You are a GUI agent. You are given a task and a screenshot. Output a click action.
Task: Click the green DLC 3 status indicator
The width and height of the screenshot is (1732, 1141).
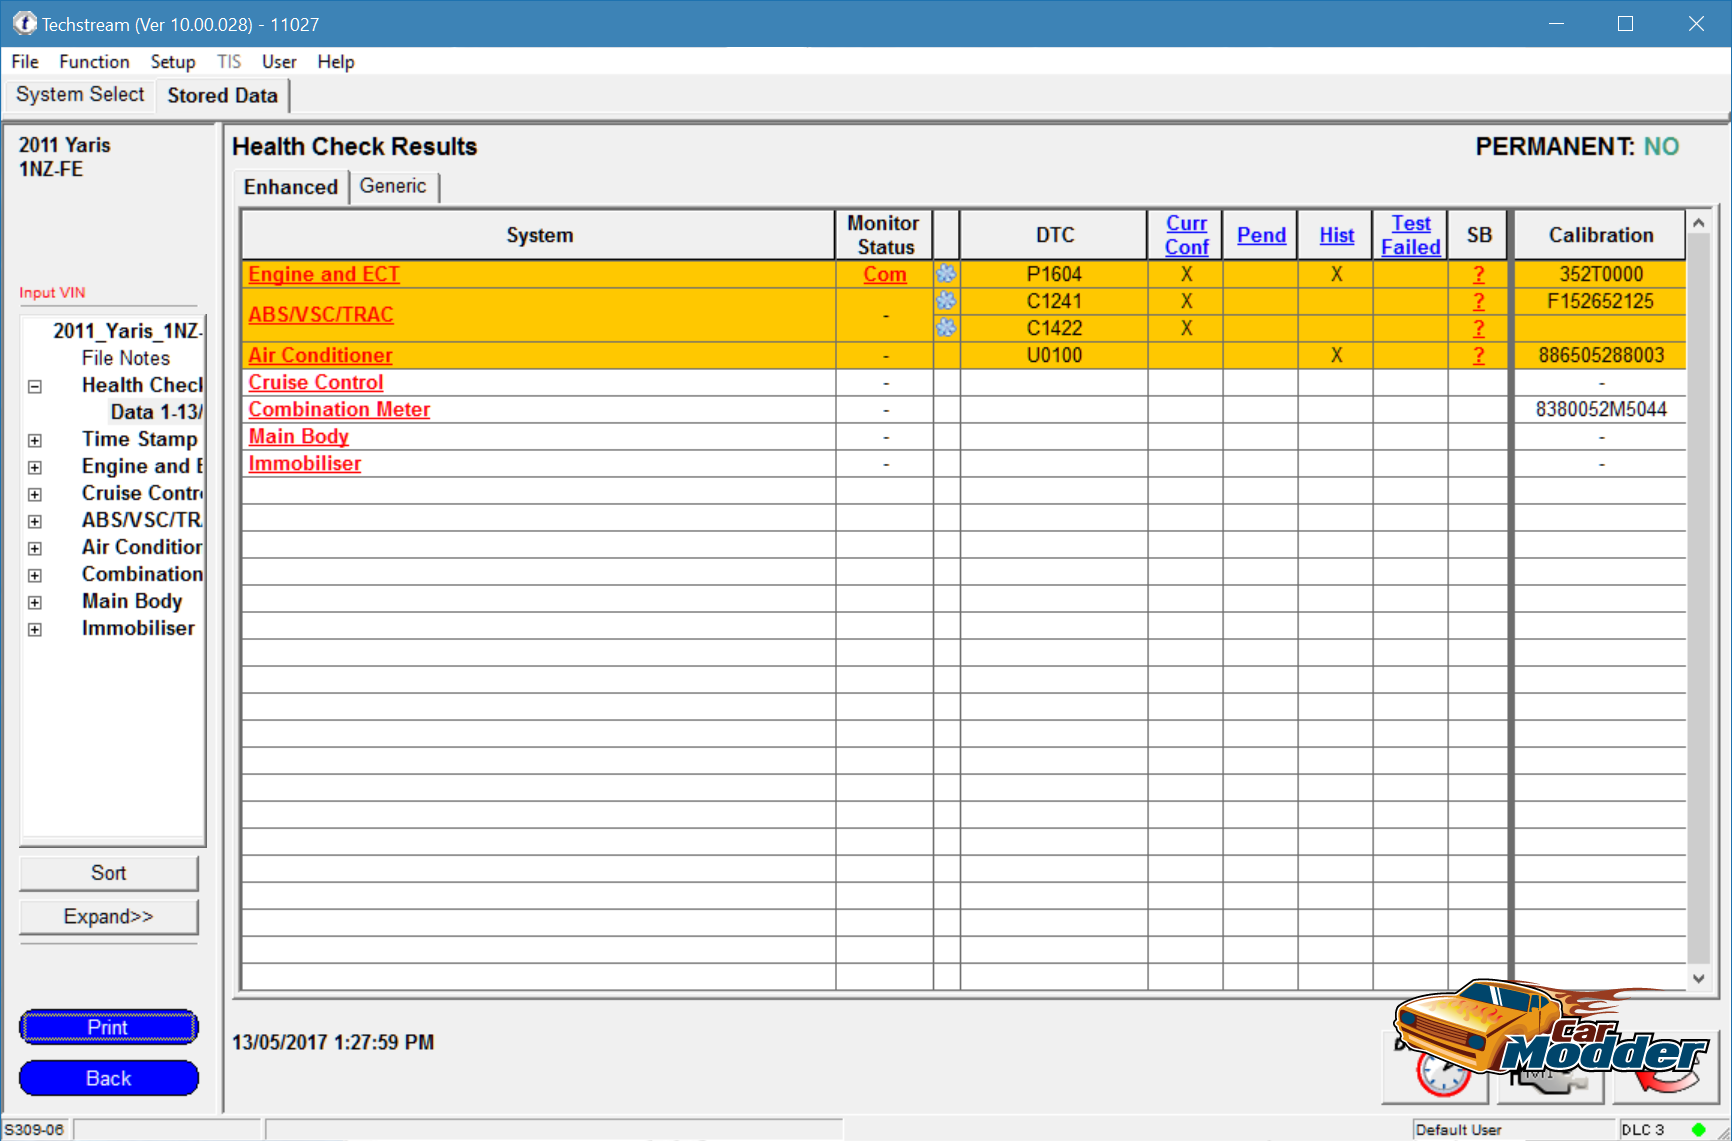pyautogui.click(x=1698, y=1130)
